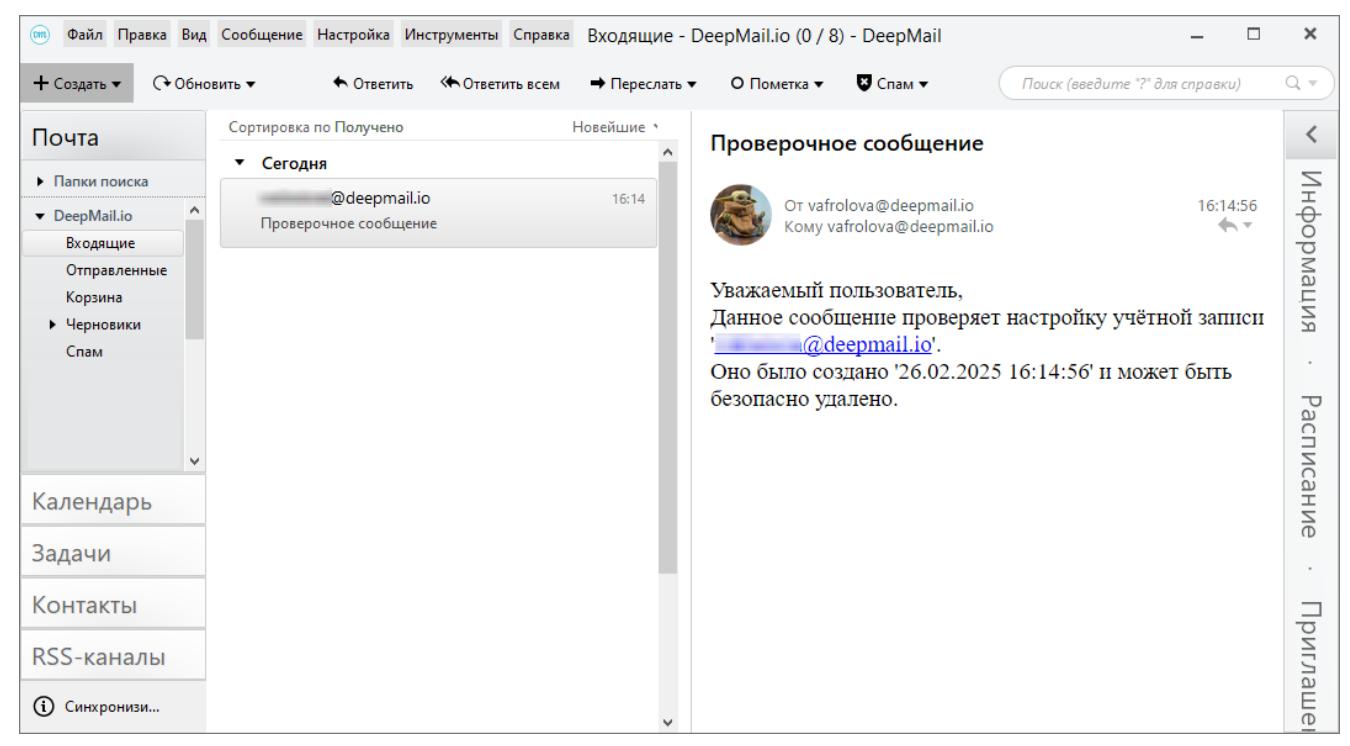The image size is (1350, 746).
Task: Open the Расписание side tab
Action: tap(1312, 466)
